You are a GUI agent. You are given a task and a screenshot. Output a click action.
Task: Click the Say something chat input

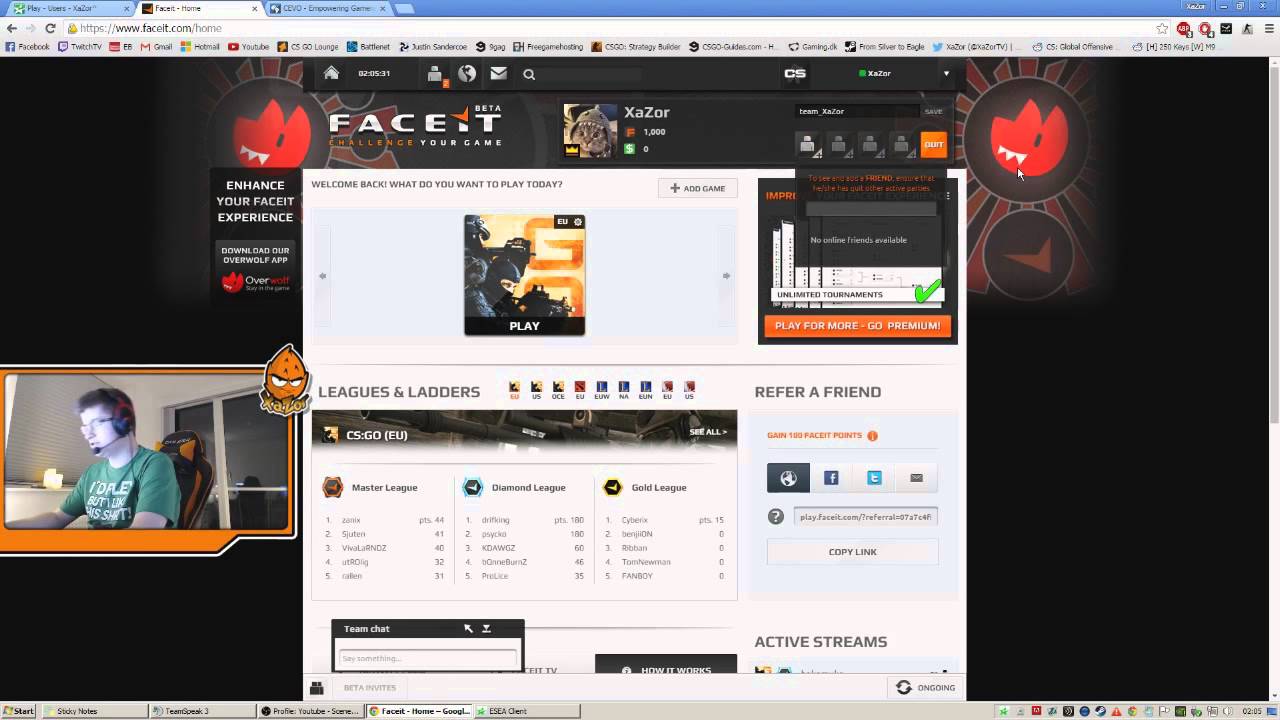pos(427,658)
